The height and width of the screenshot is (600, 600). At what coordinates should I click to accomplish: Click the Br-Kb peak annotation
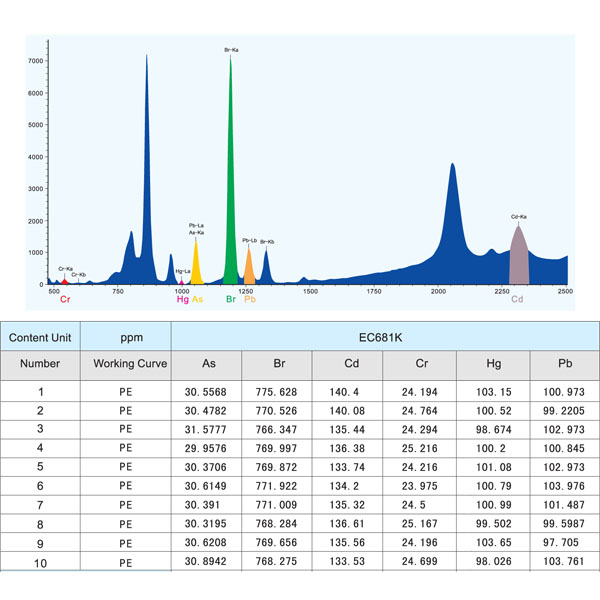point(267,242)
